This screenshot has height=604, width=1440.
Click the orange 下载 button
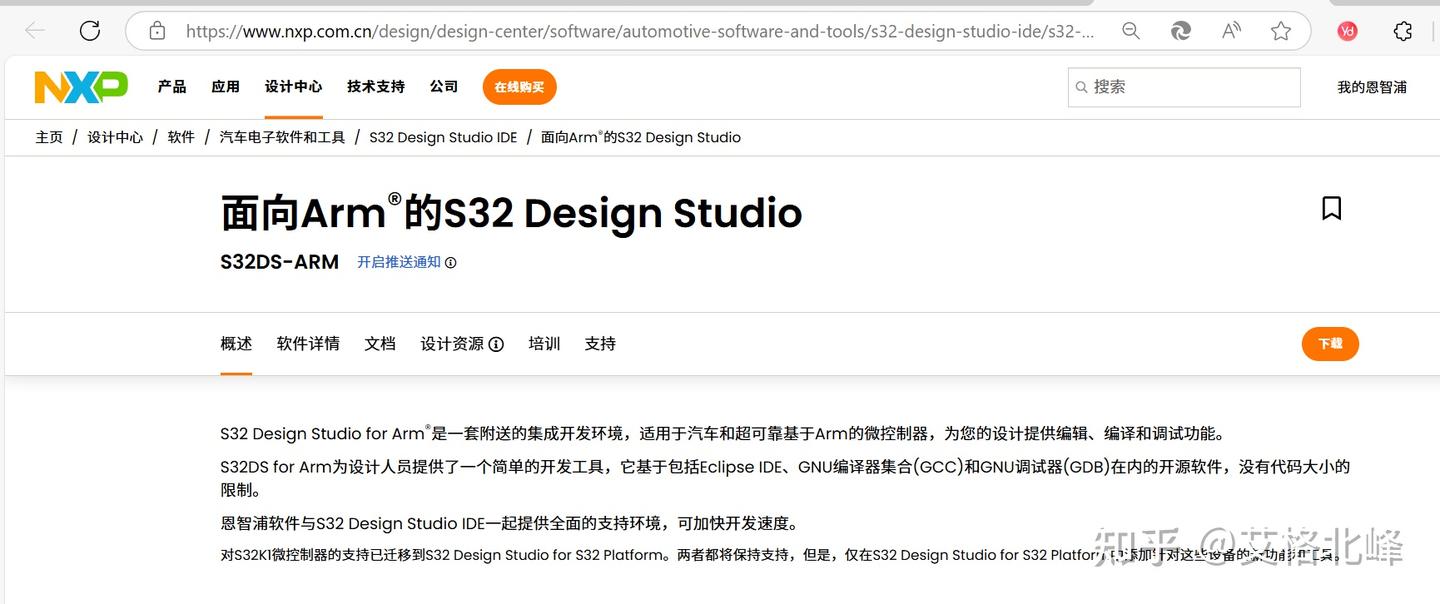(1330, 343)
